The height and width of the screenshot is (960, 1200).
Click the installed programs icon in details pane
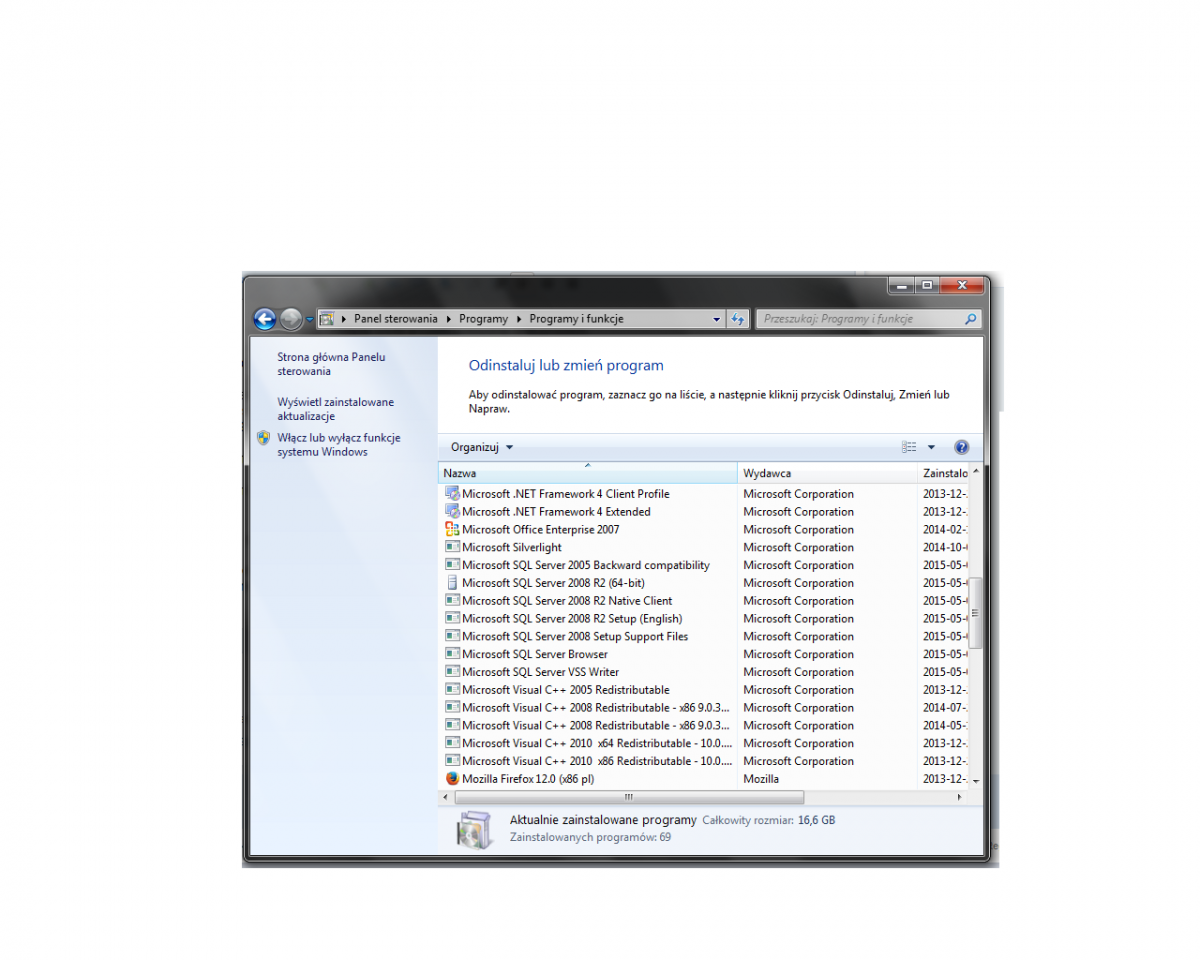coord(474,830)
